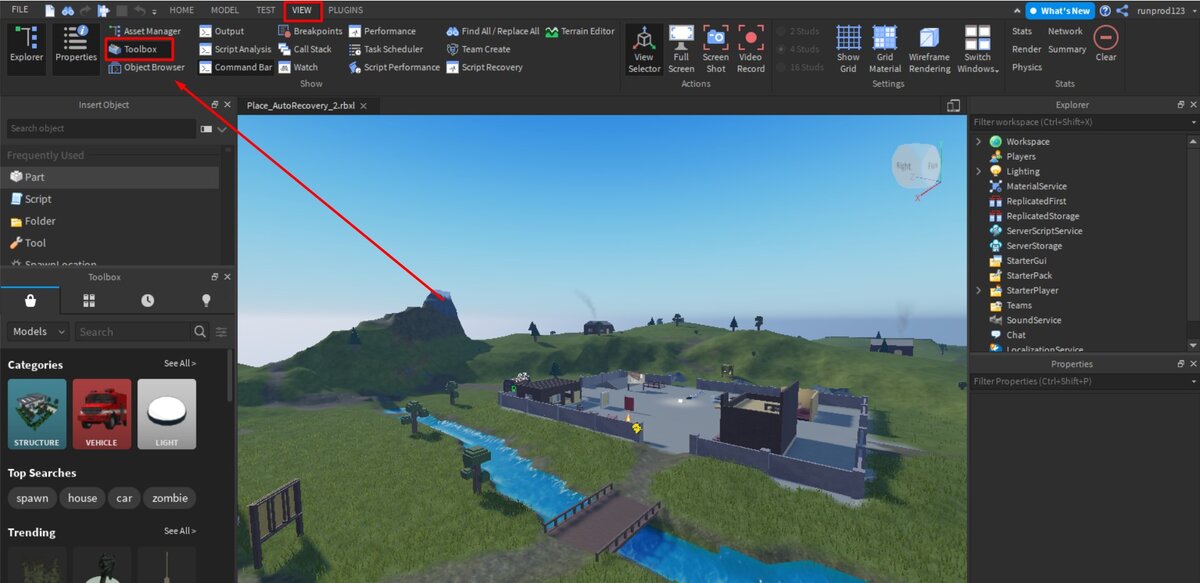Select the 16 Studs grid option
This screenshot has width=1200, height=583.
(x=801, y=67)
